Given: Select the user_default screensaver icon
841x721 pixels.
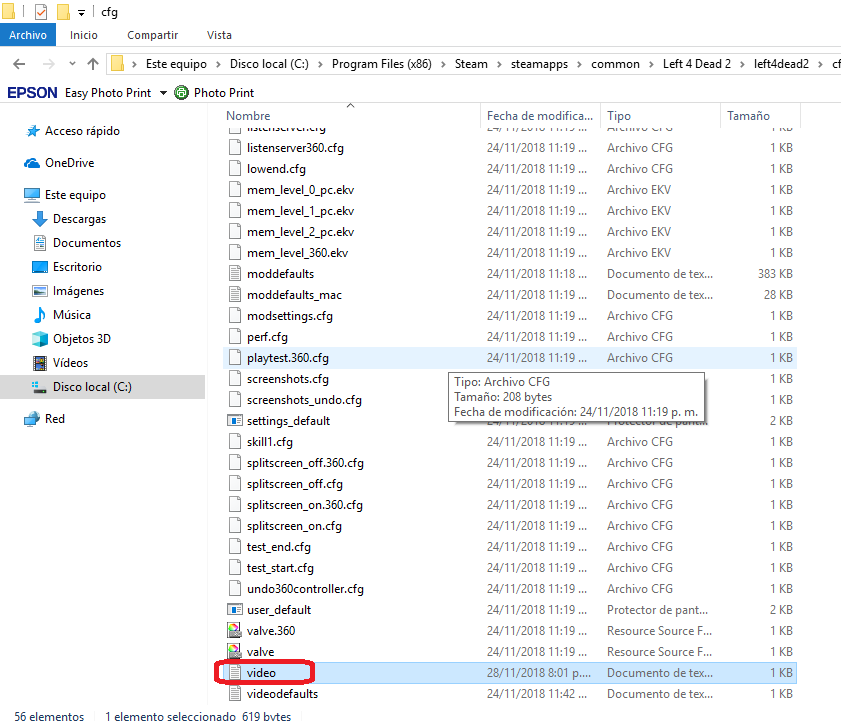Looking at the screenshot, I should 235,610.
